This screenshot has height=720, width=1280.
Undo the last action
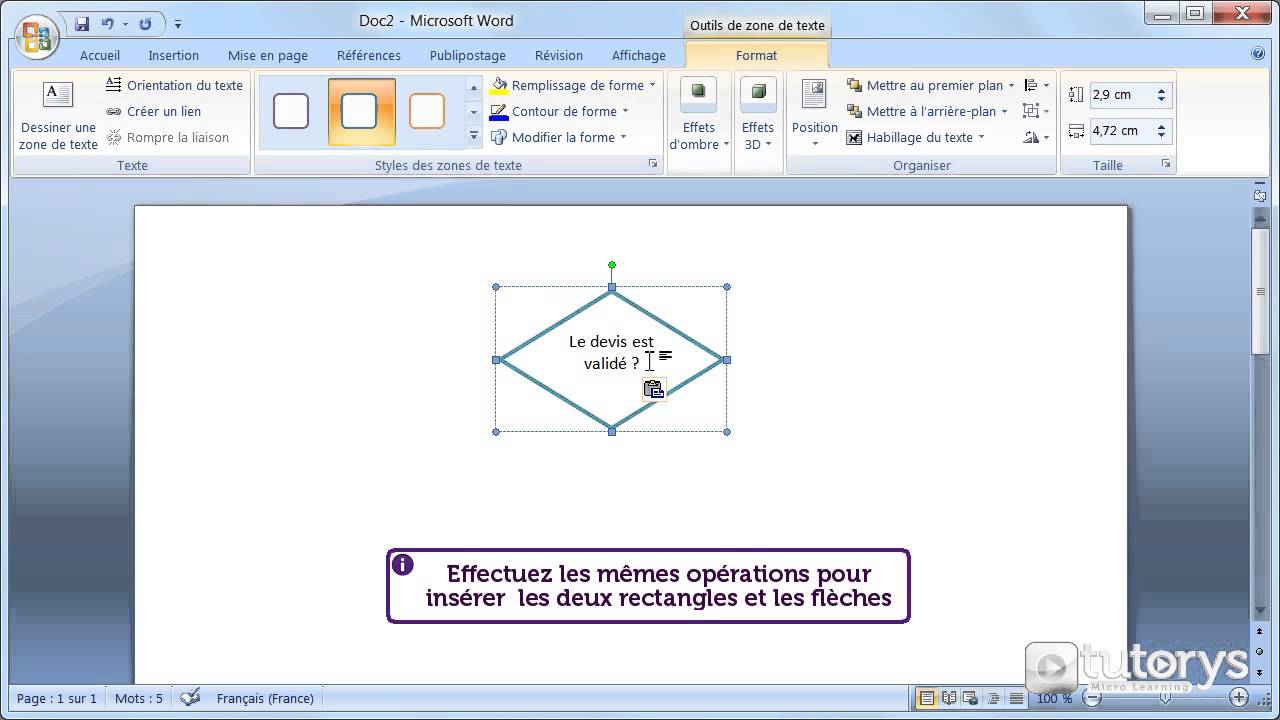[107, 23]
